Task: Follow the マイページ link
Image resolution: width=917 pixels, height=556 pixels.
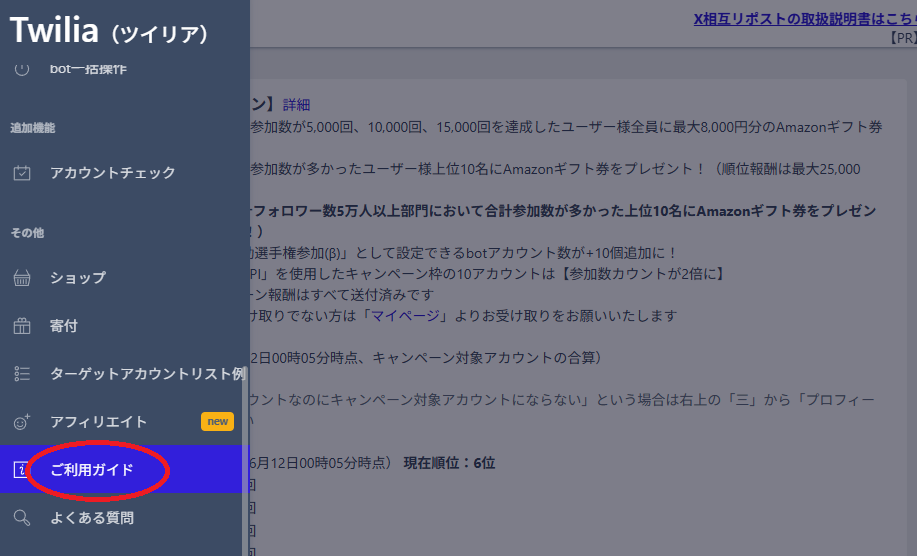Action: click(405, 316)
